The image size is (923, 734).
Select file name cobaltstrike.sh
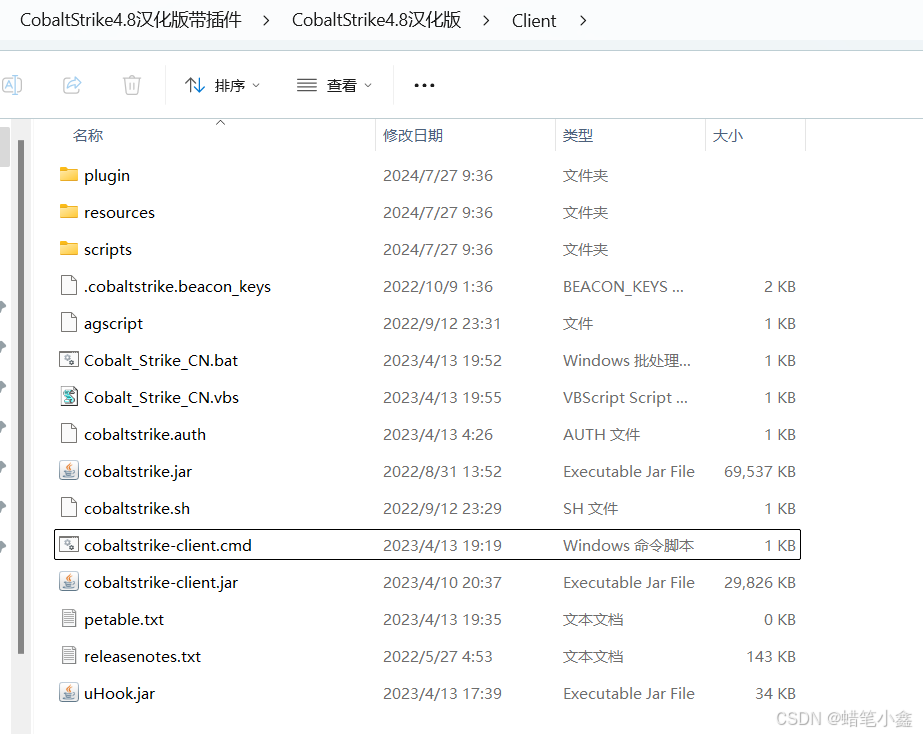click(137, 509)
